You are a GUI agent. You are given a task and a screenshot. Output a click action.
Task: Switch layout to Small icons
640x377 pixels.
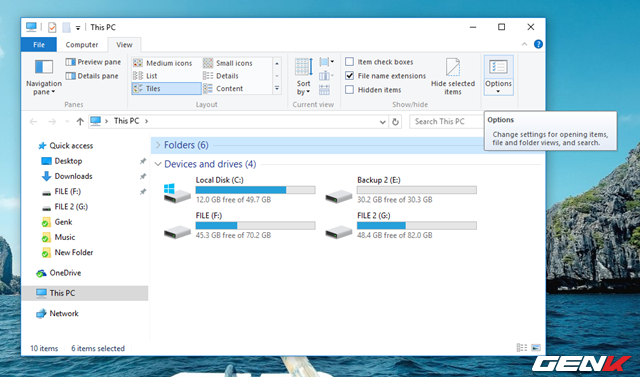click(x=228, y=63)
